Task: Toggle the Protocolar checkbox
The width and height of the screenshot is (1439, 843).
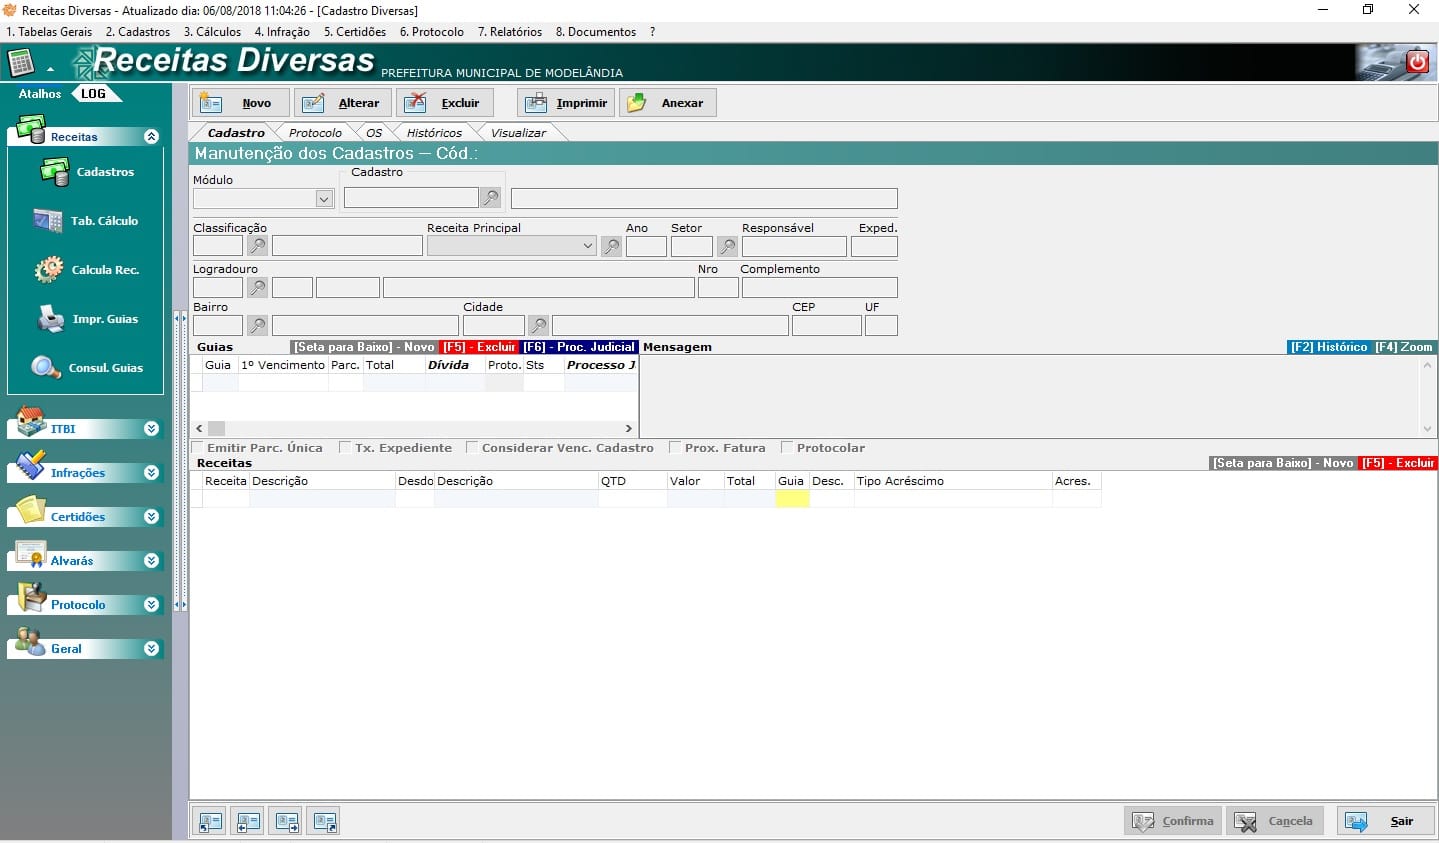Action: [x=787, y=448]
